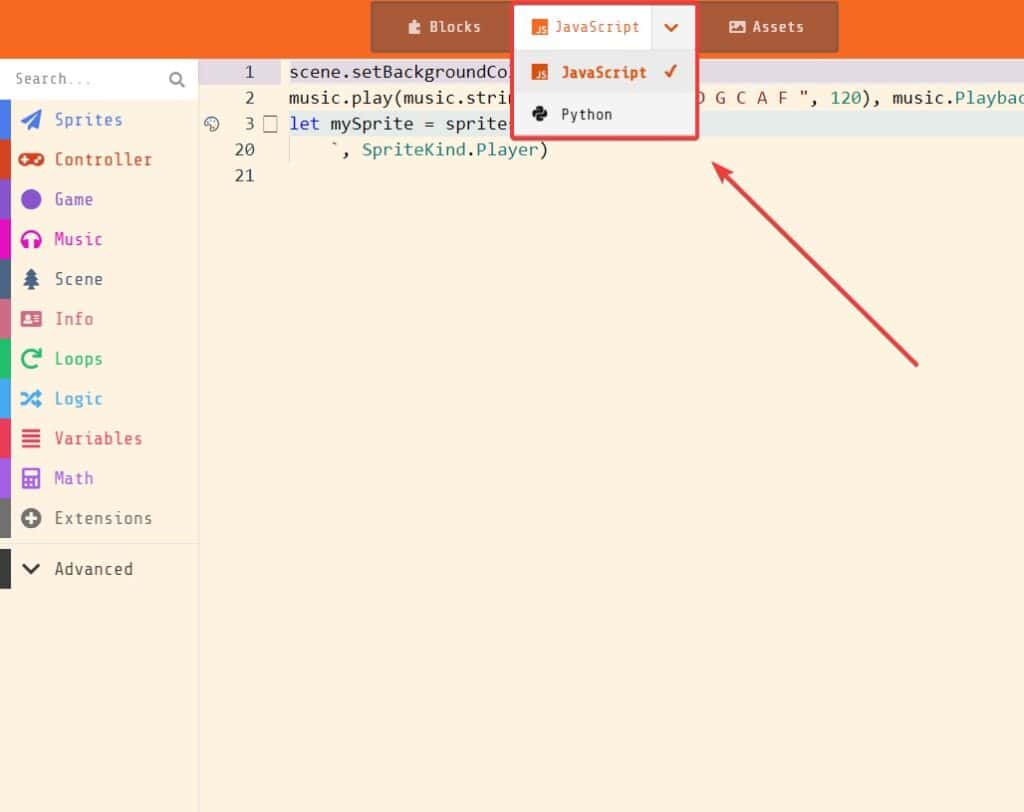Screen dimensions: 1024x812
Task: Open the language selector dropdown chevron
Action: 672,27
